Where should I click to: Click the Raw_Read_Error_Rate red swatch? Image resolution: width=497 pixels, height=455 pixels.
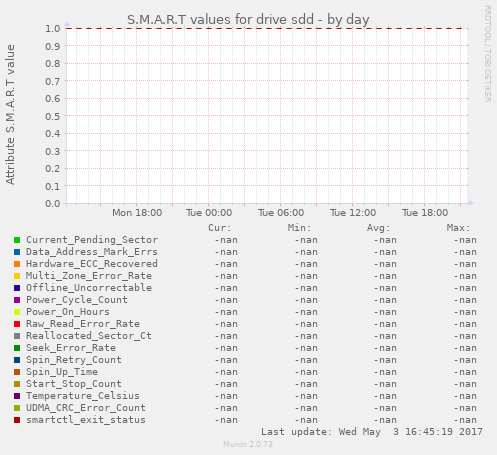click(17, 324)
